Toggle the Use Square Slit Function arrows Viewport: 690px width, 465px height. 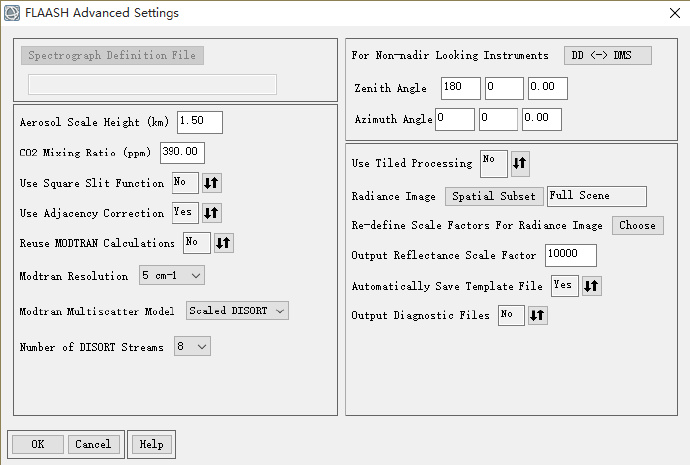coord(211,183)
